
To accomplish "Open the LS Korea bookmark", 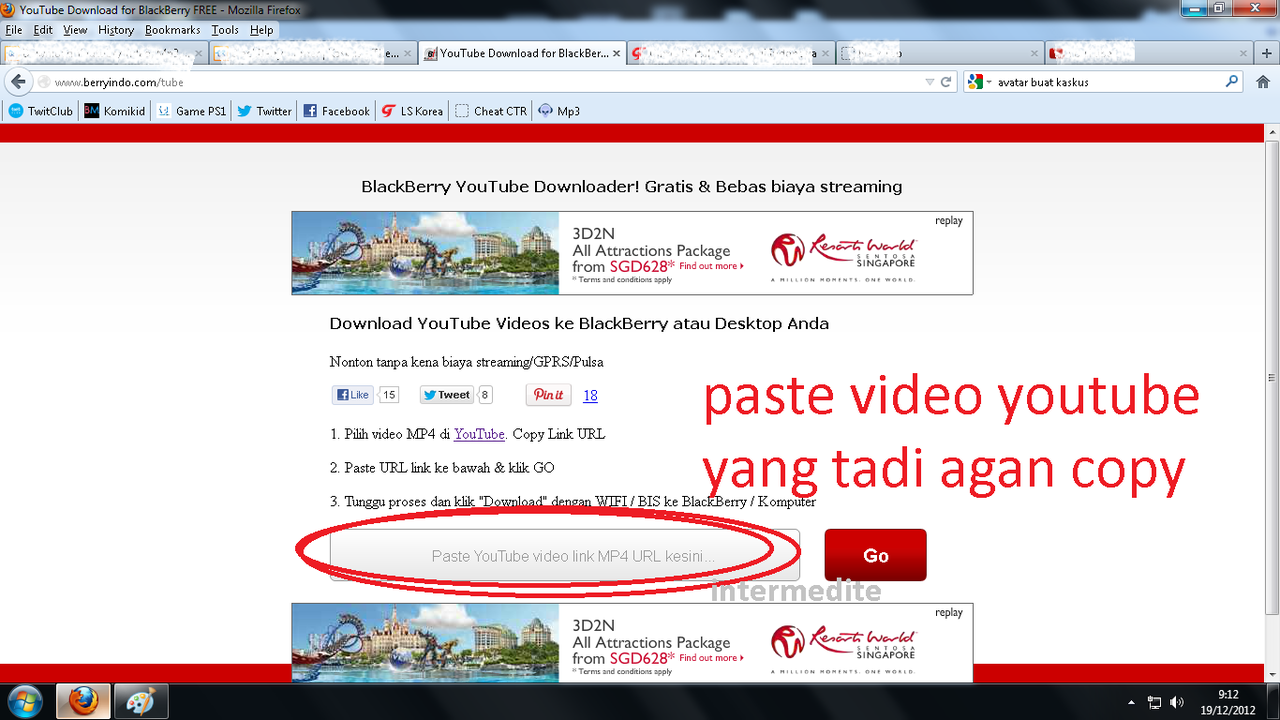I will click(412, 111).
